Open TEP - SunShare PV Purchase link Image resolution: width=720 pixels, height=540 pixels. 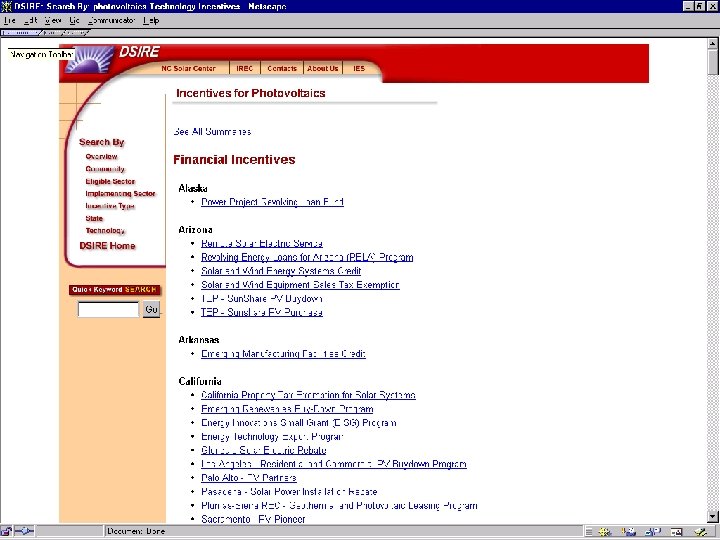pos(262,312)
